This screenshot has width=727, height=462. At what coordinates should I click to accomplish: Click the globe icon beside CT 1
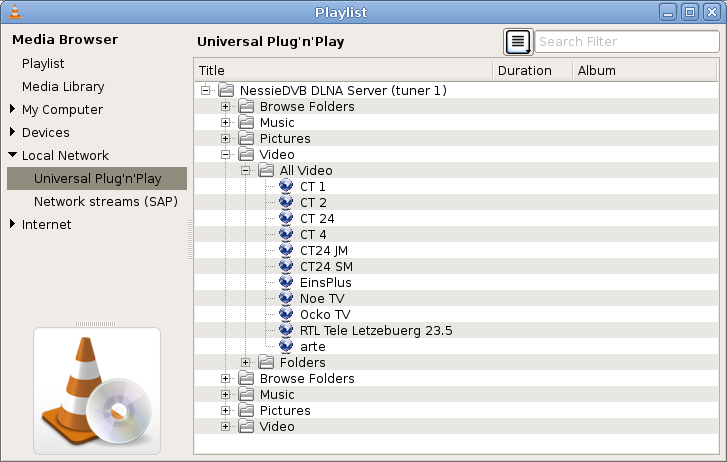click(x=286, y=186)
